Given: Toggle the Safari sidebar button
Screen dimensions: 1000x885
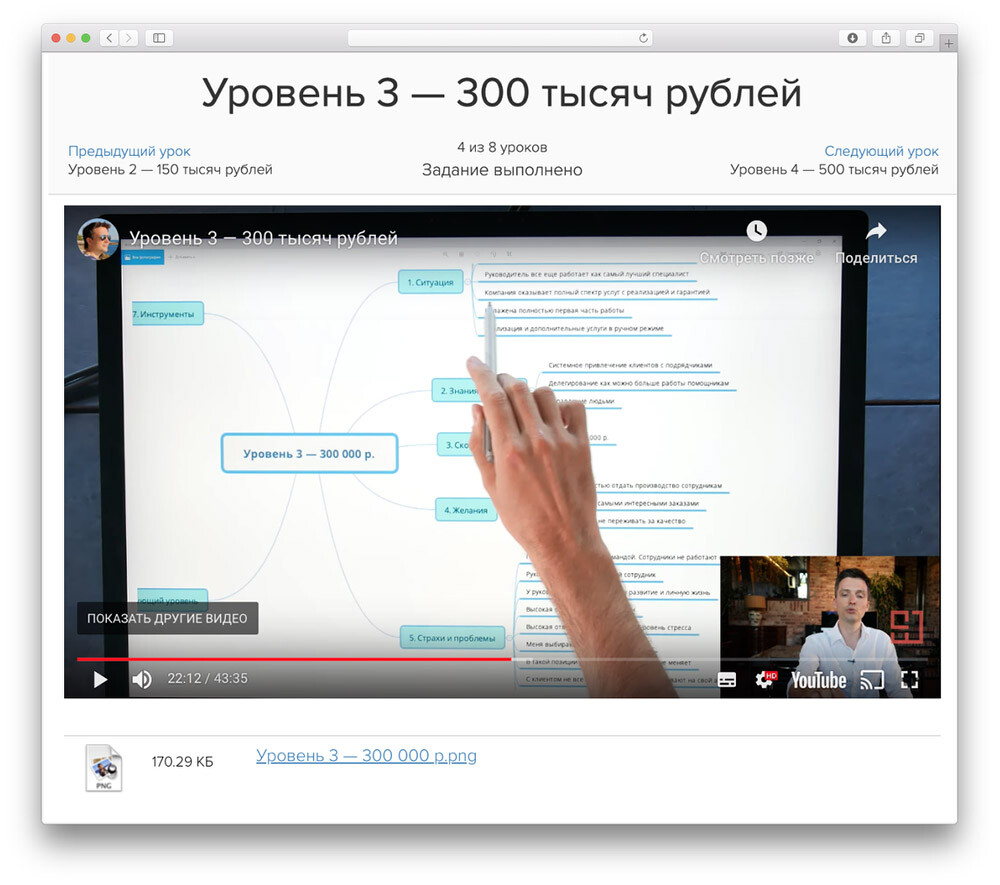Looking at the screenshot, I should tap(159, 38).
